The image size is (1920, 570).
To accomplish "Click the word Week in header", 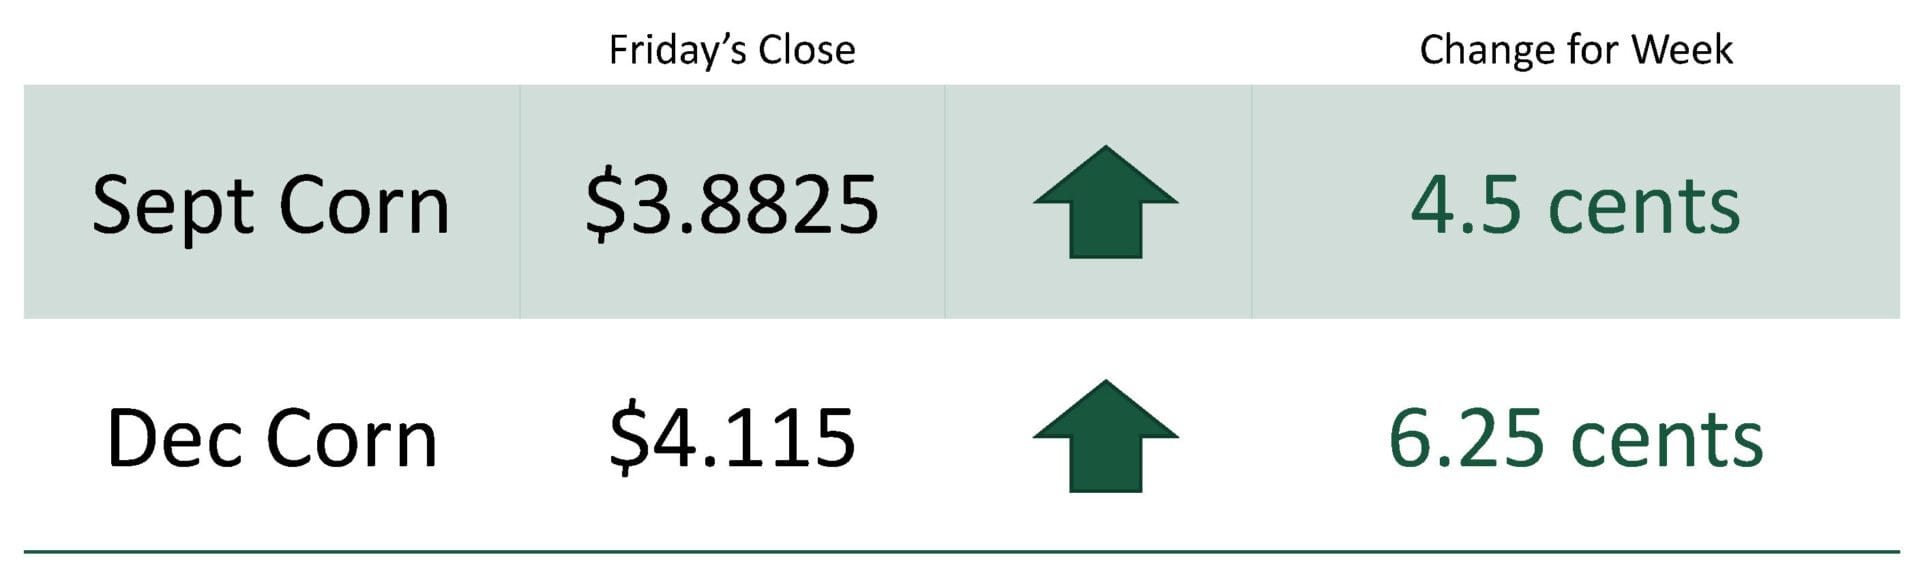I will pos(1682,49).
